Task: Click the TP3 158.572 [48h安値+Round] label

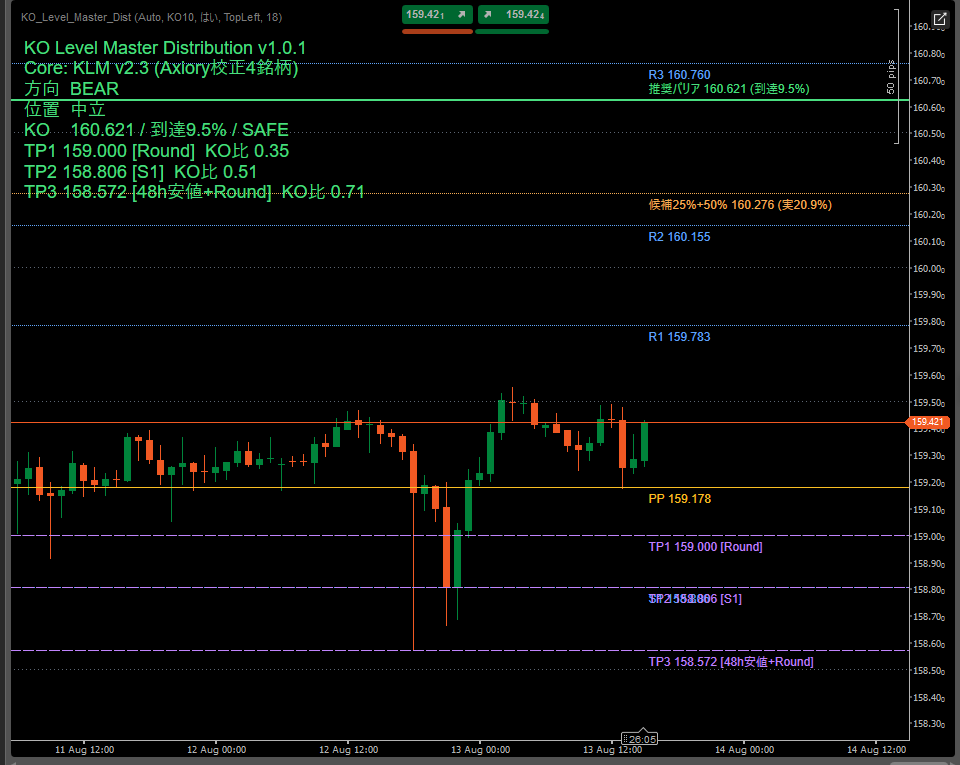Action: [x=730, y=662]
